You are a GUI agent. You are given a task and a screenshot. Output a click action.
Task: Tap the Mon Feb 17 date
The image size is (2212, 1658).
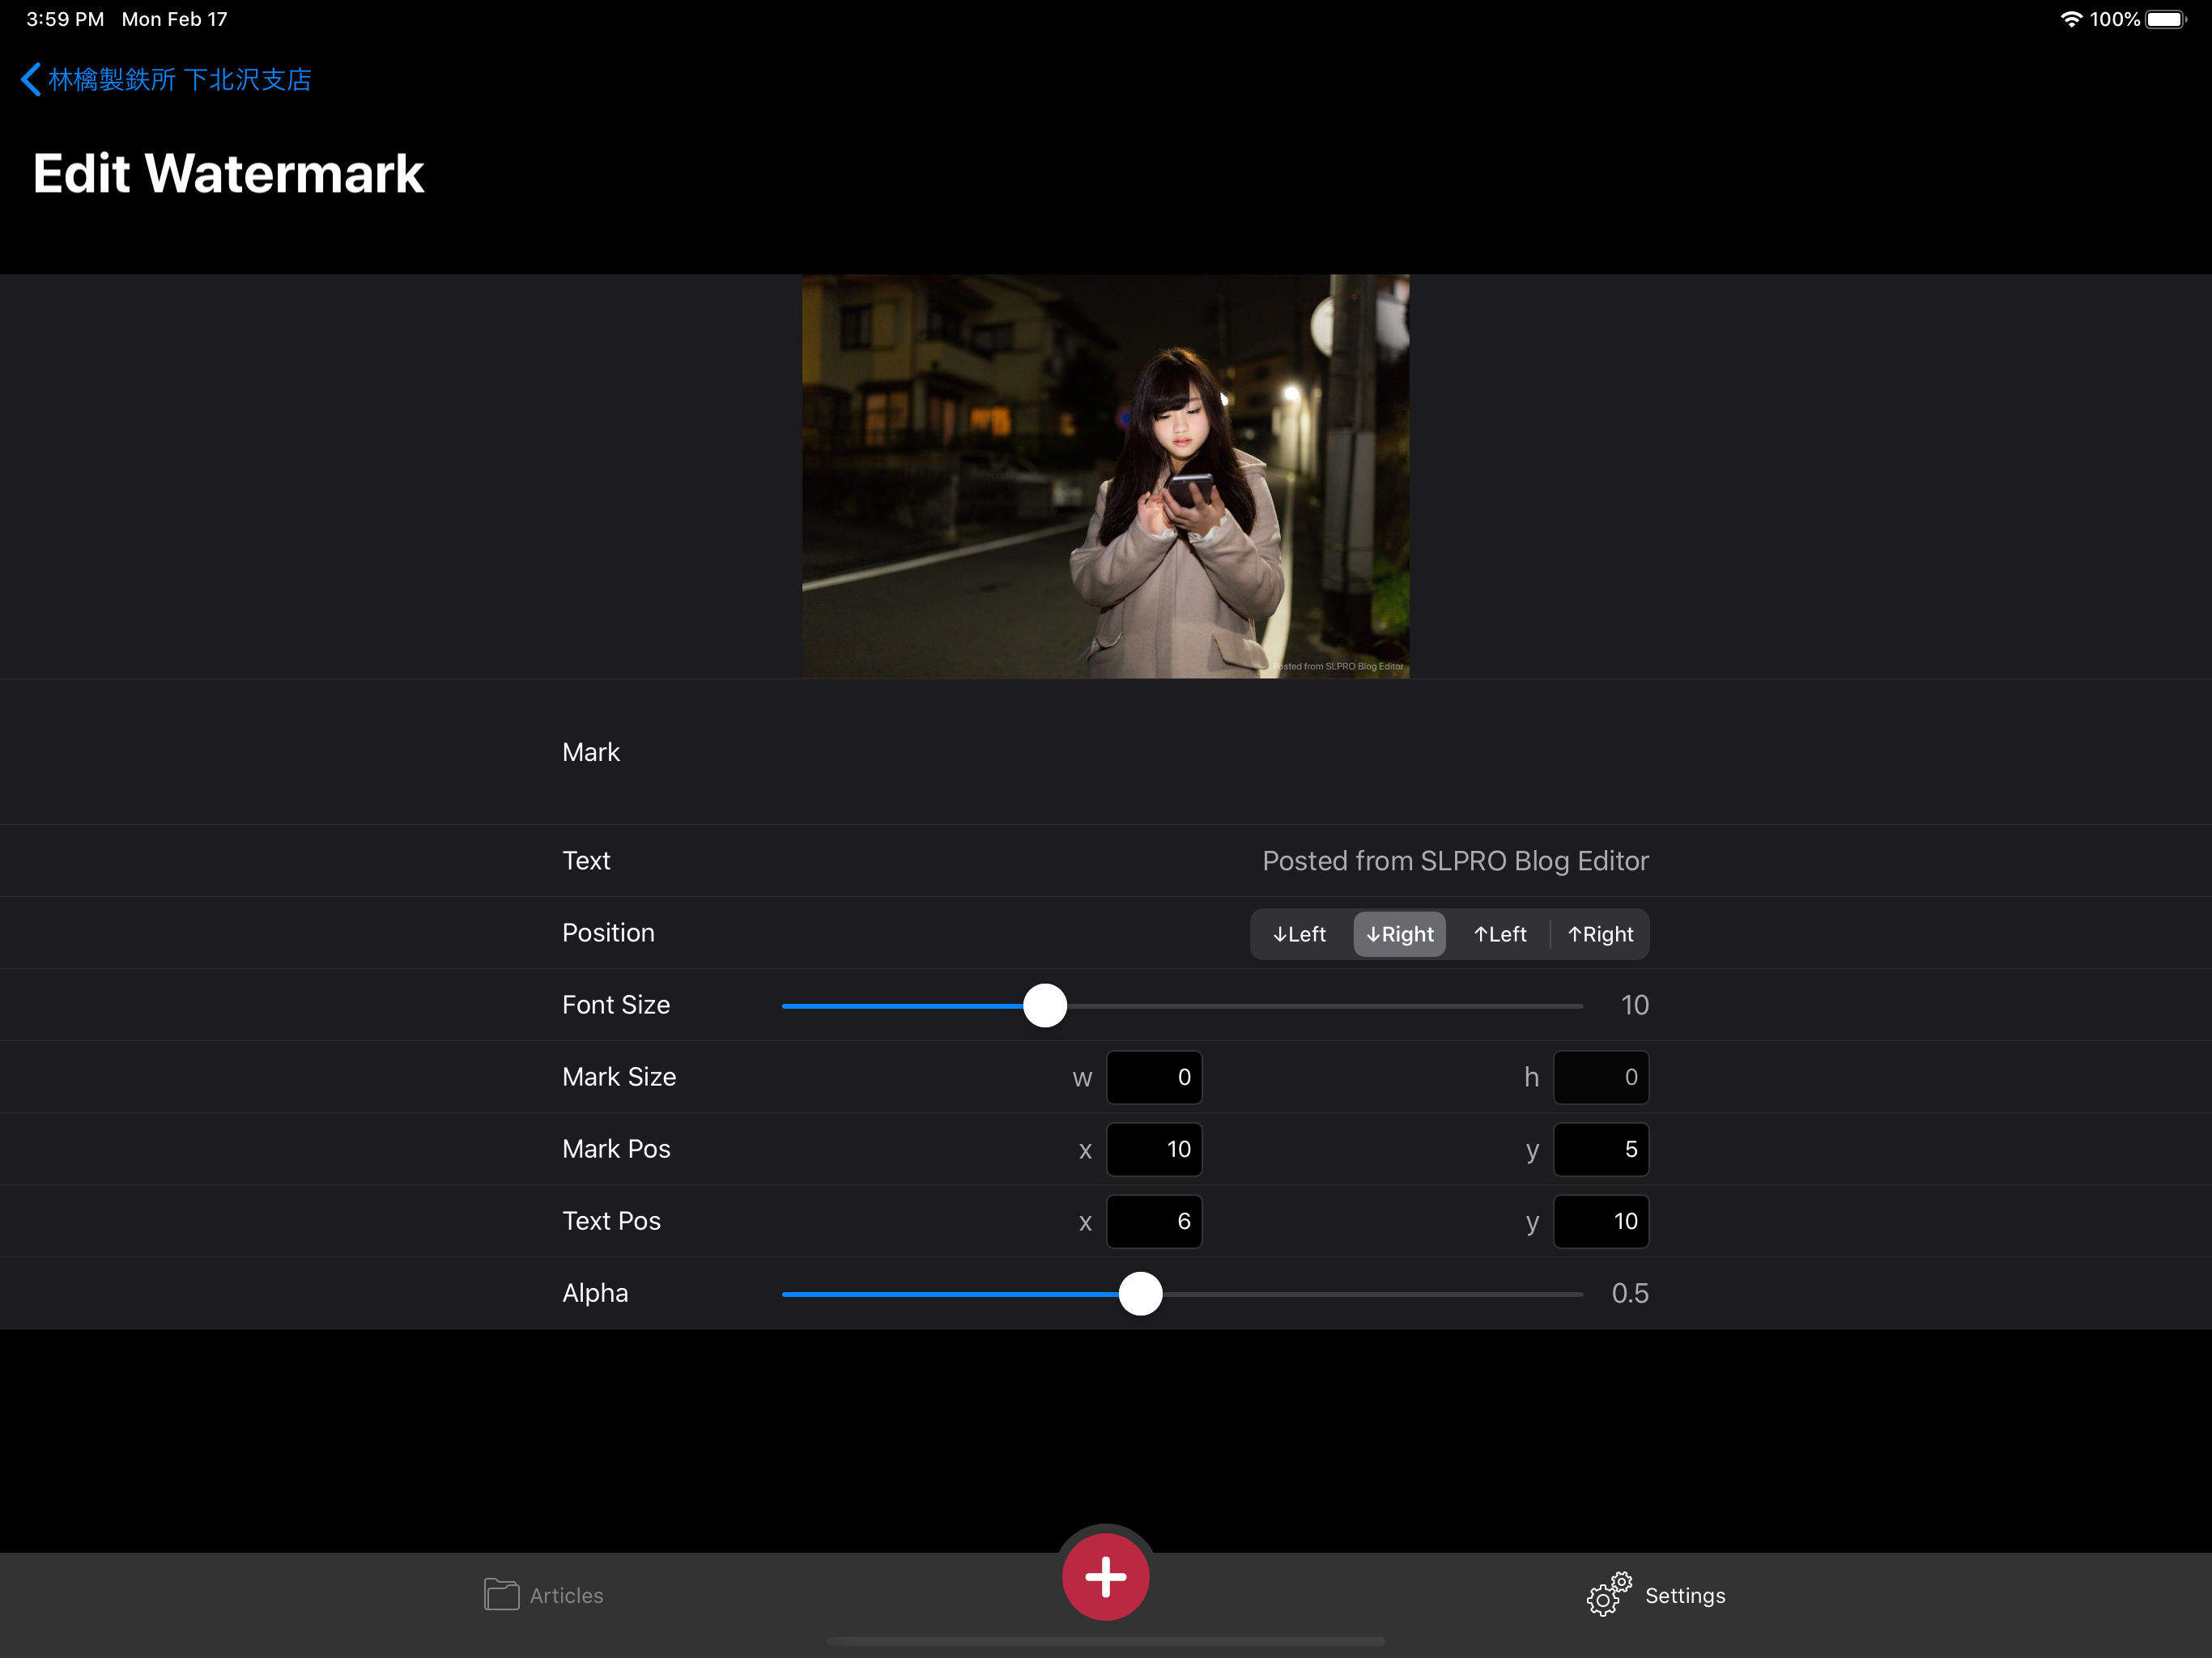pyautogui.click(x=175, y=19)
